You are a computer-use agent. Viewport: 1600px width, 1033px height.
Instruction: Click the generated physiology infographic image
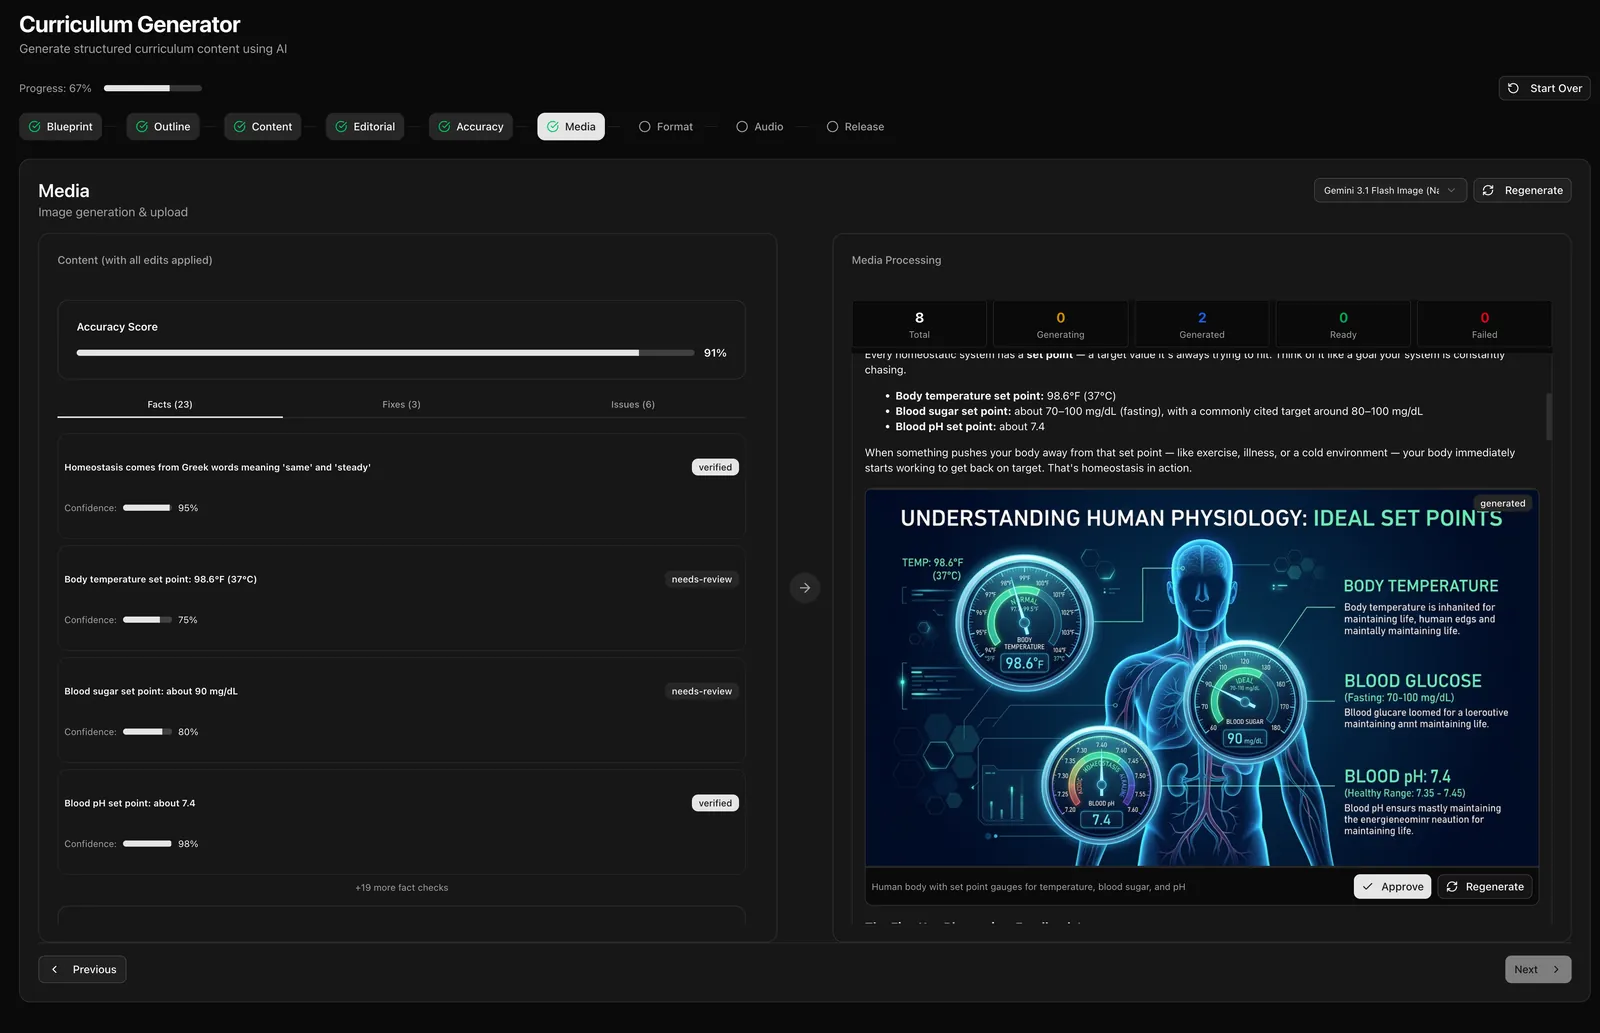coord(1202,677)
